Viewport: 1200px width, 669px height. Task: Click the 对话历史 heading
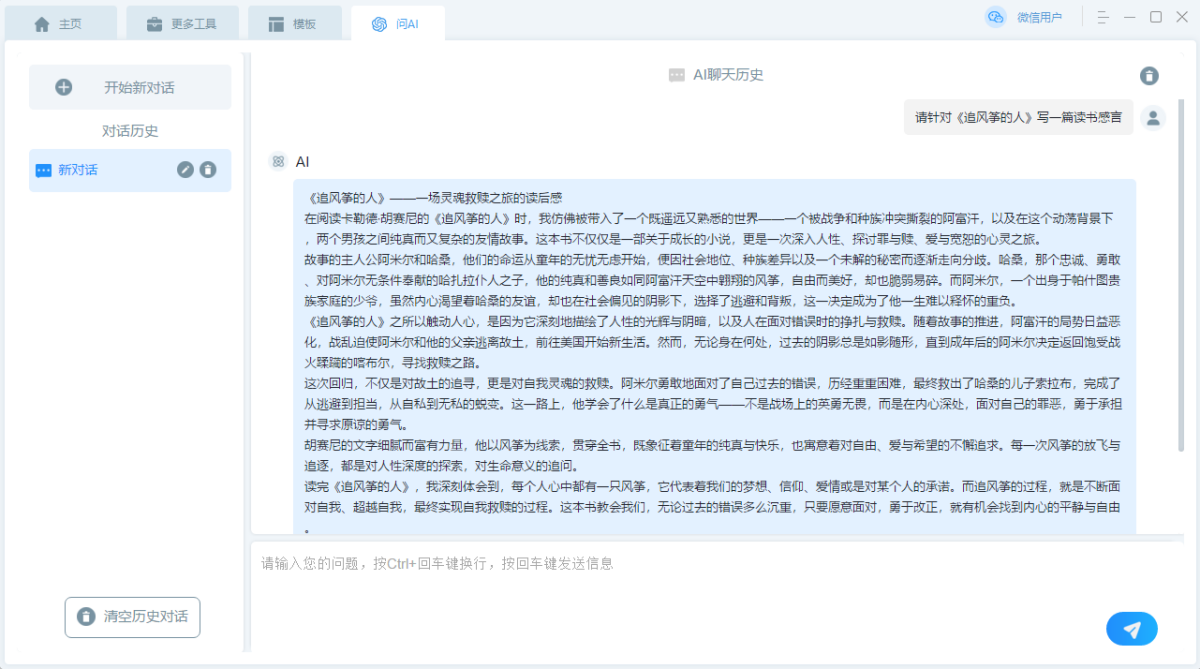click(x=130, y=131)
